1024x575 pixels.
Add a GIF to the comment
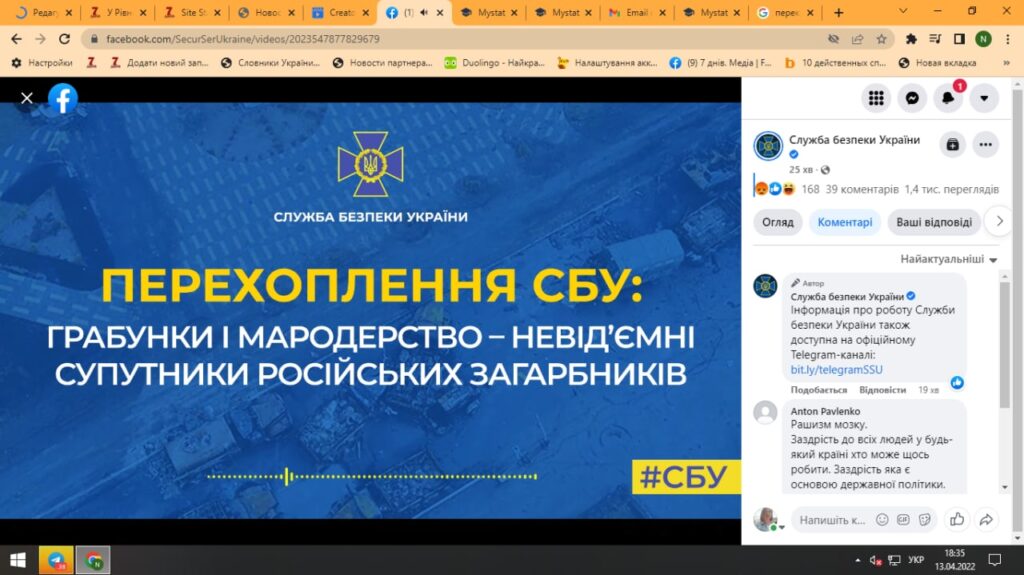pyautogui.click(x=903, y=520)
